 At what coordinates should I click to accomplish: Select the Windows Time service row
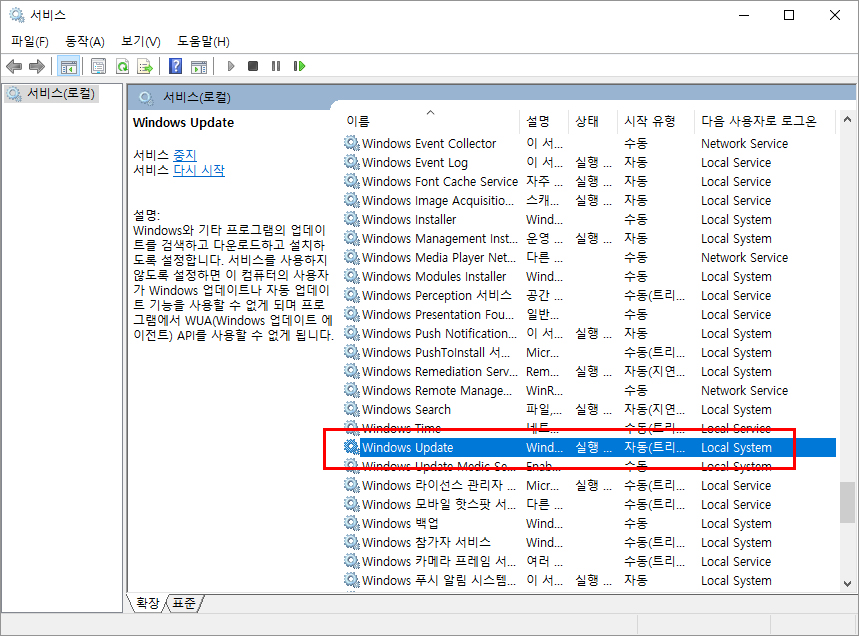[x=589, y=428]
